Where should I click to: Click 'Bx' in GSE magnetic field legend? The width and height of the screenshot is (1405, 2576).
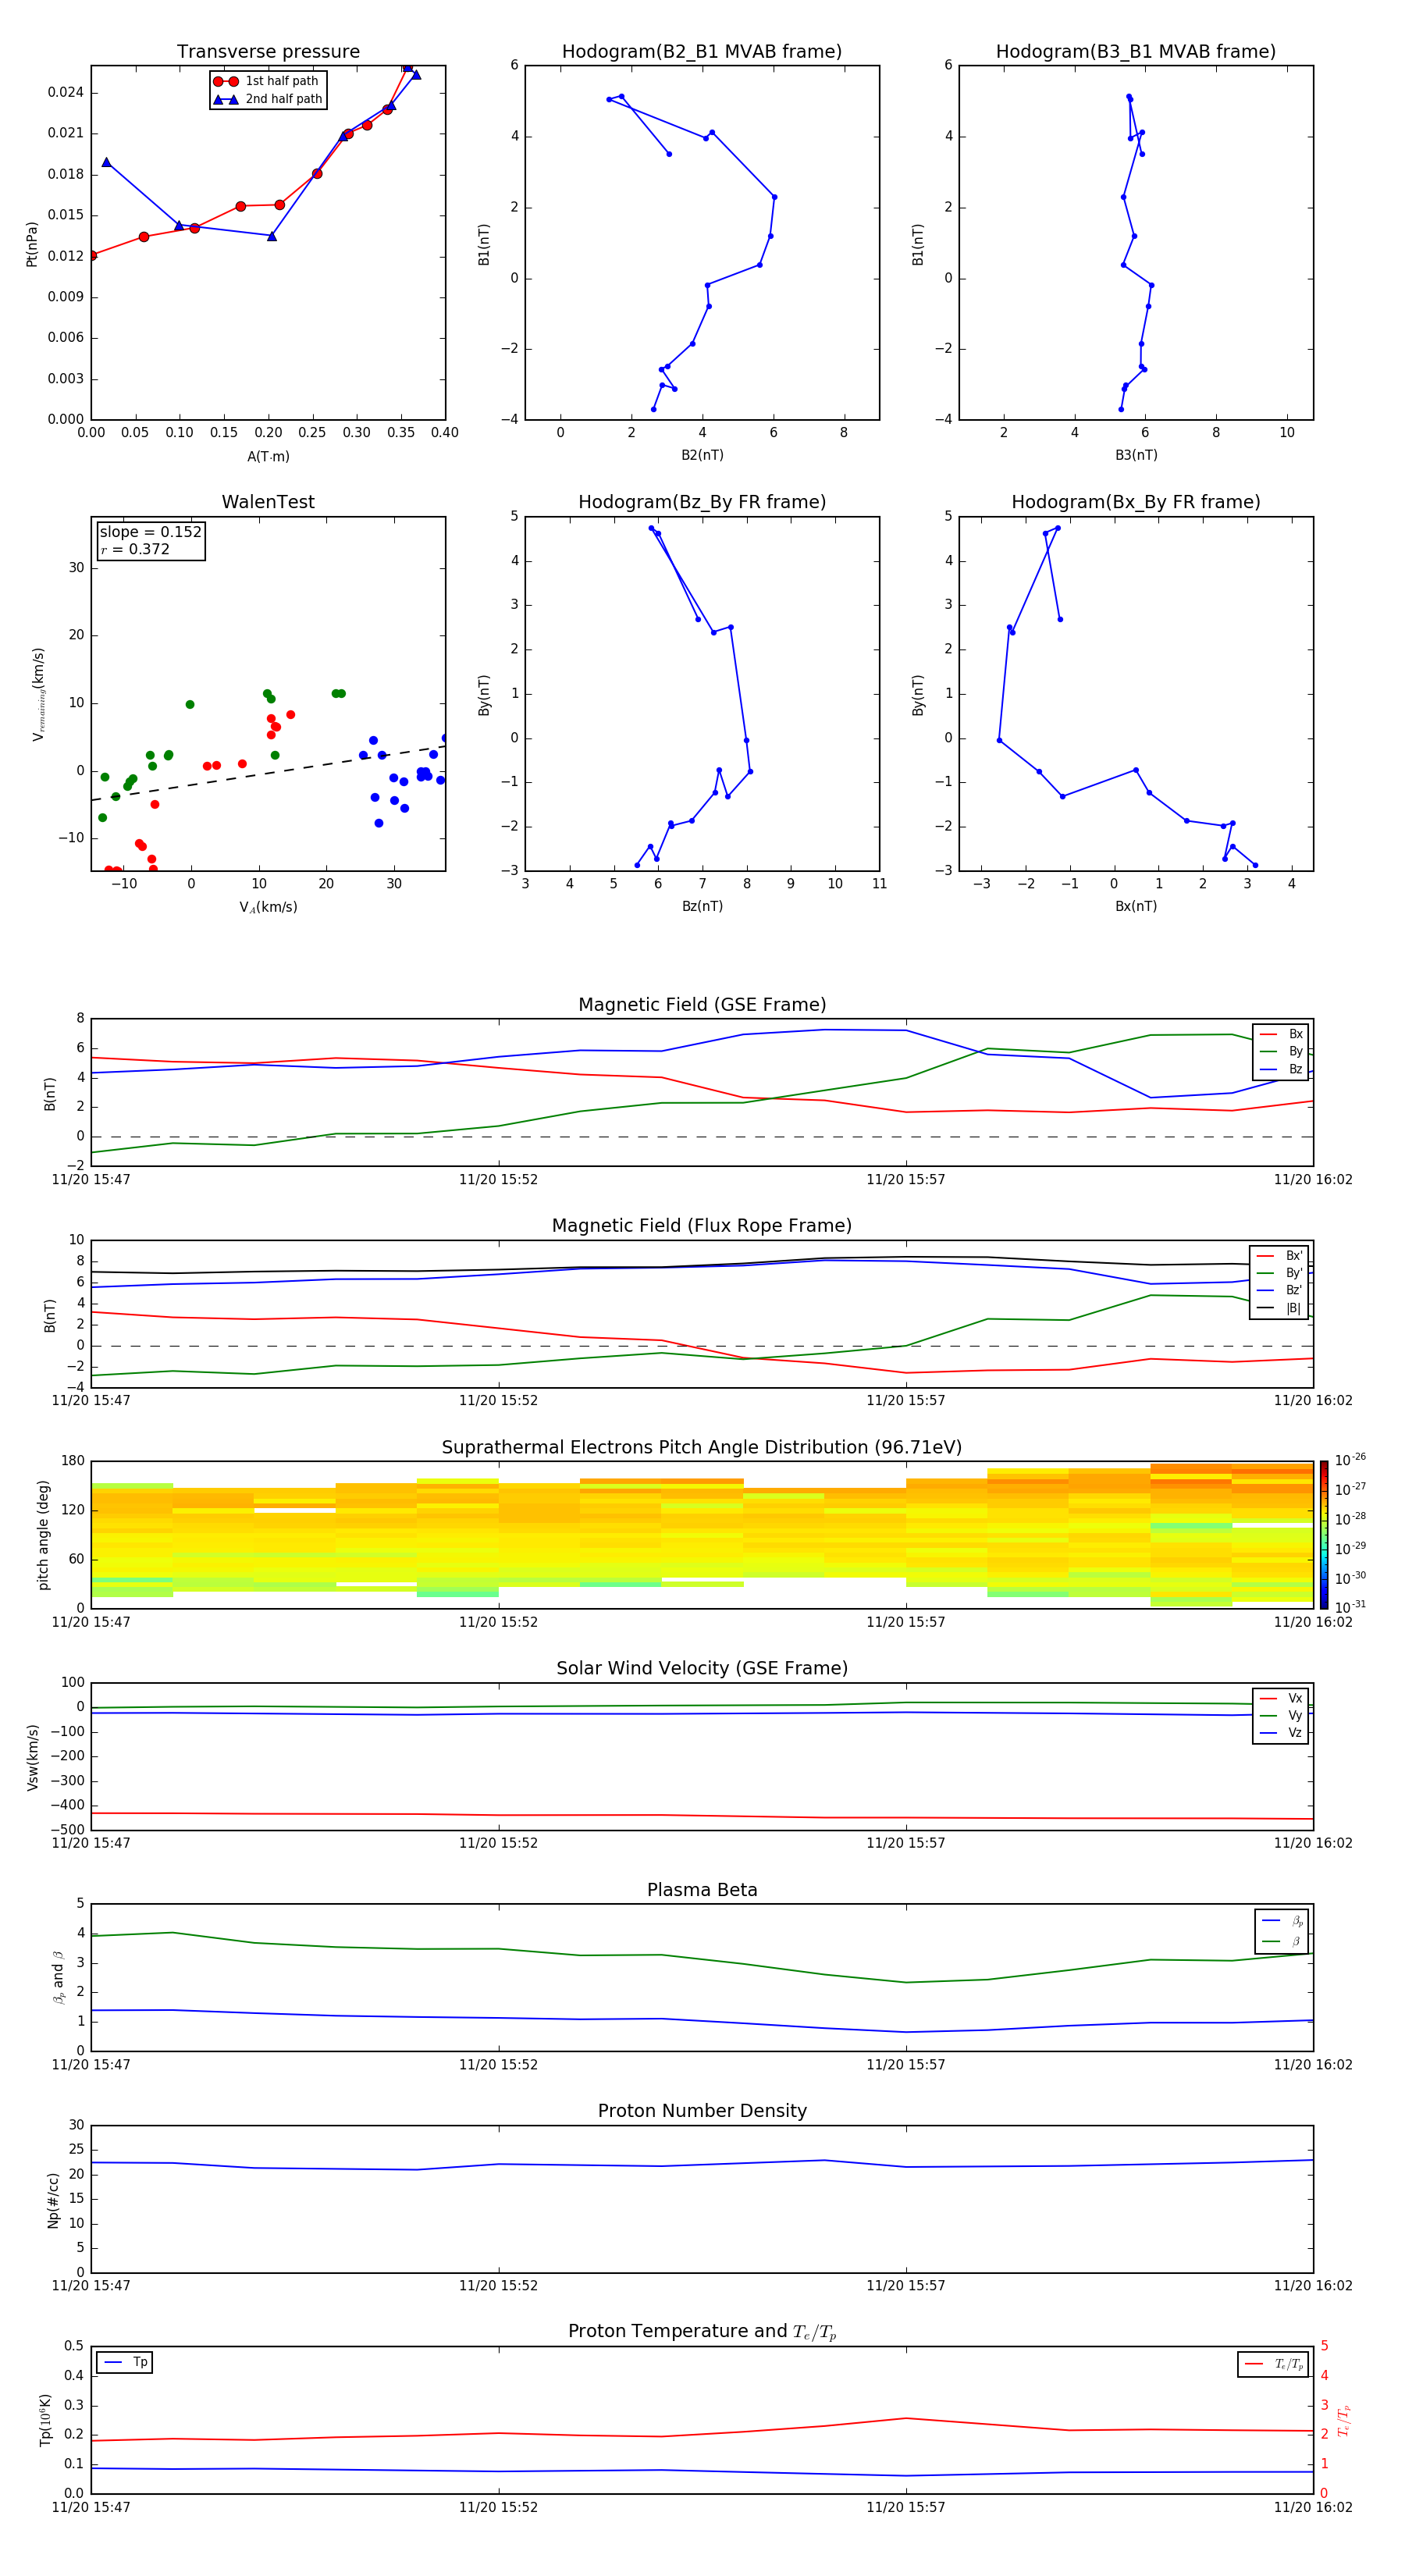tap(1282, 1034)
